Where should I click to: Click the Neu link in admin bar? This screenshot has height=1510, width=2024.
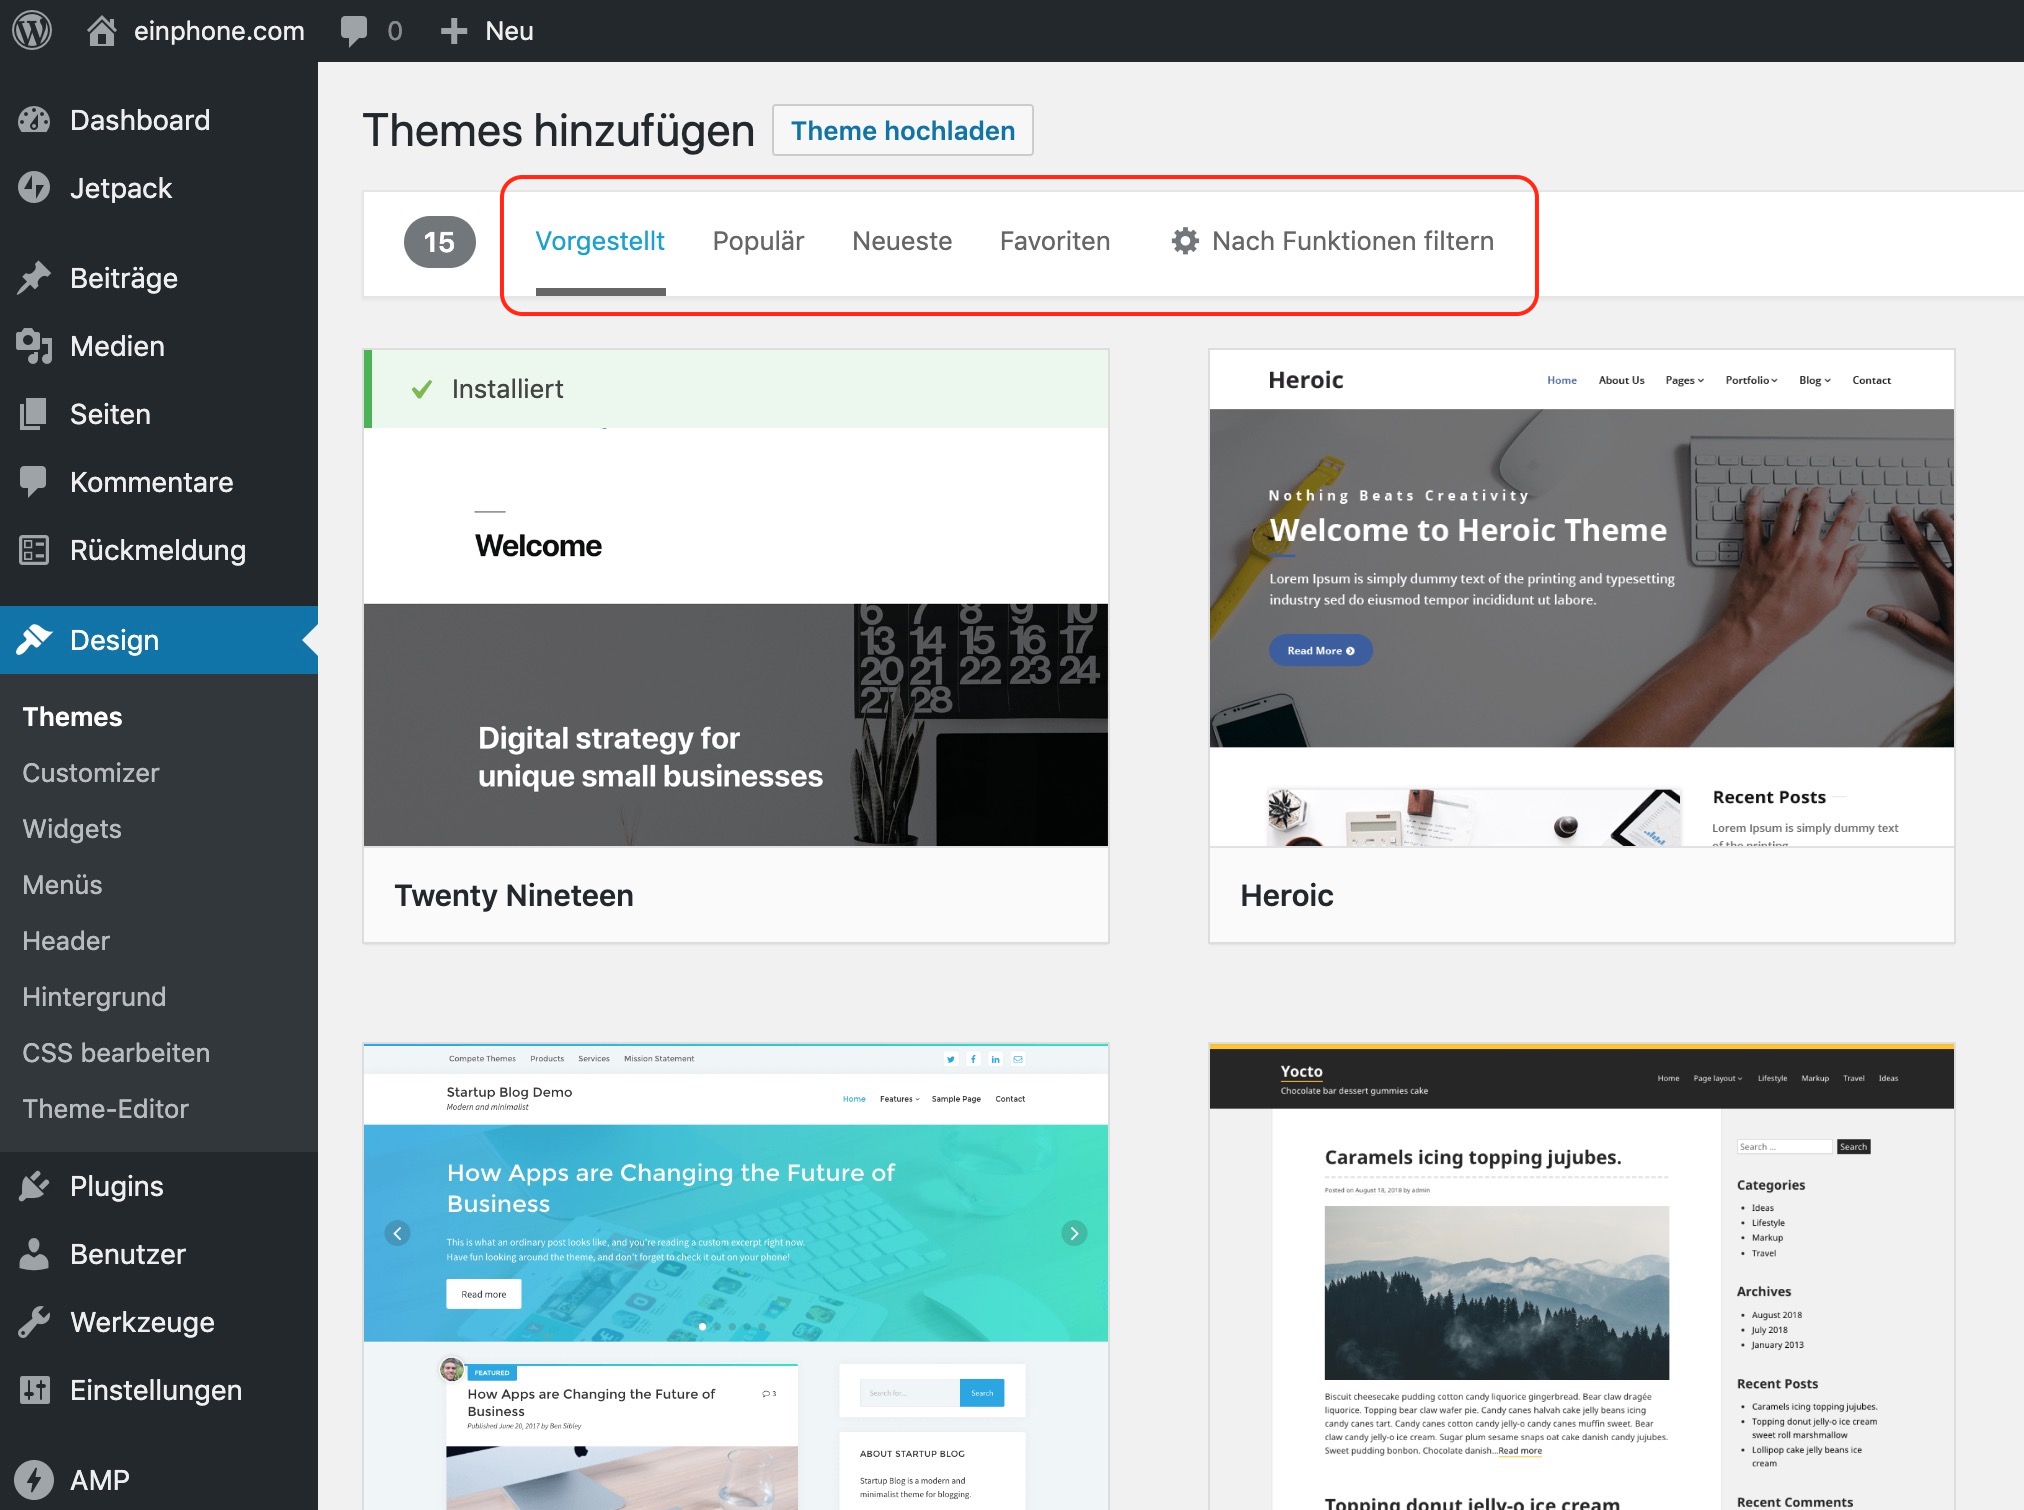509,31
